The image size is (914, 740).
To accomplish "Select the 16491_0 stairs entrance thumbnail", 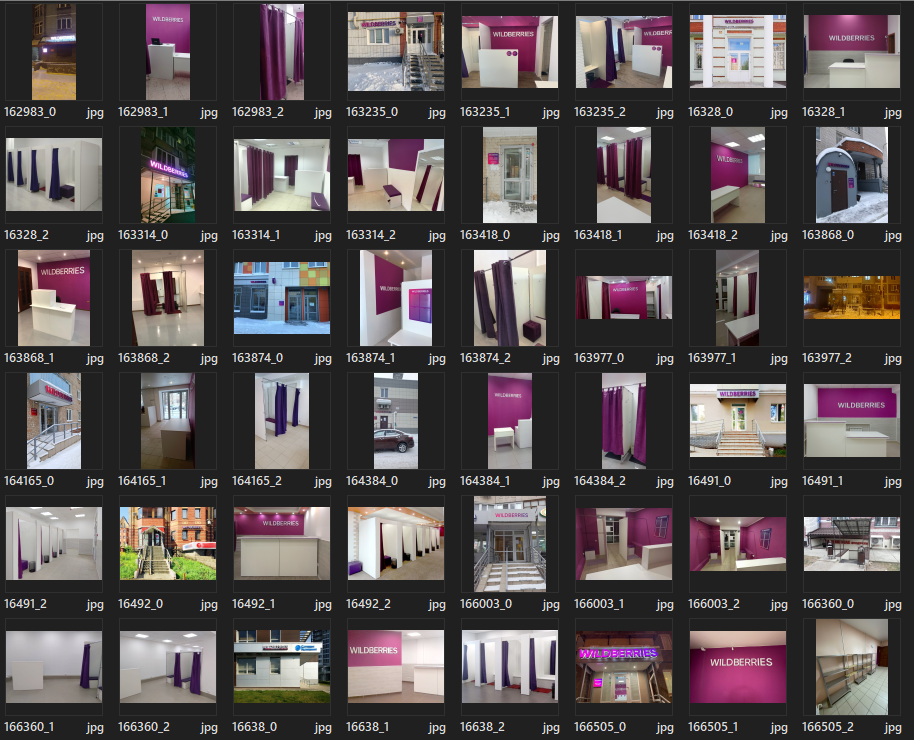I will [x=738, y=421].
